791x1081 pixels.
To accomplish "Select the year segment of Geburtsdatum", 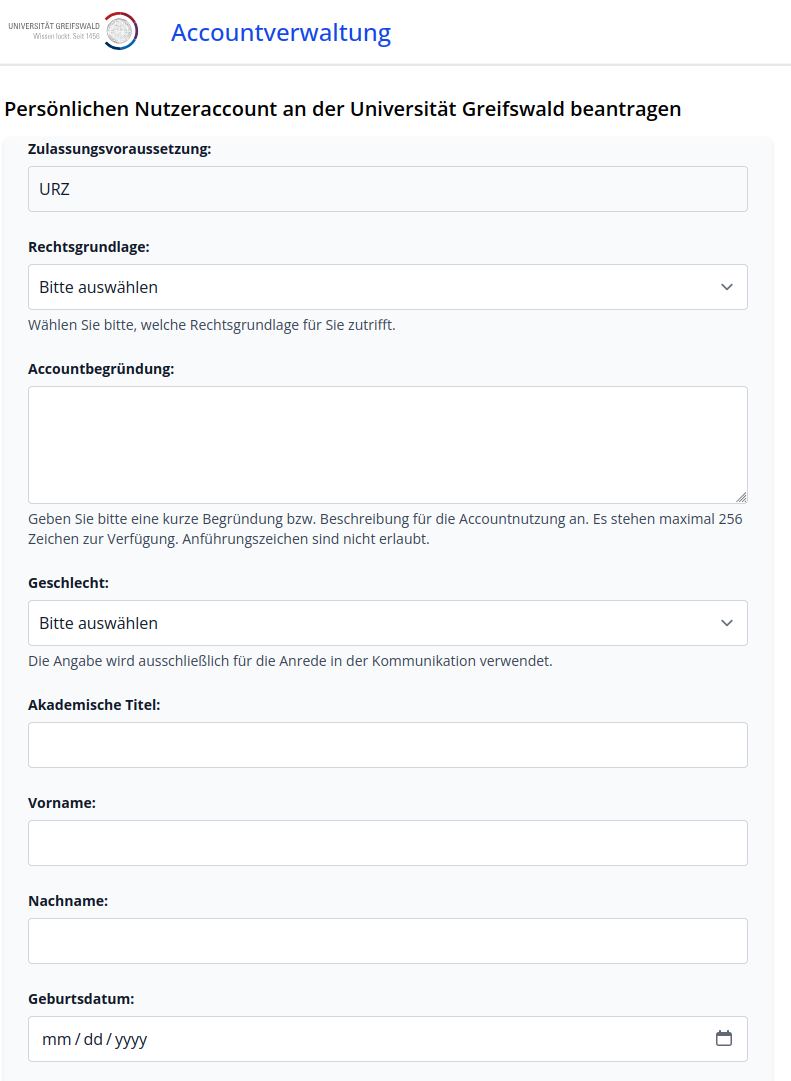I will click(131, 1039).
